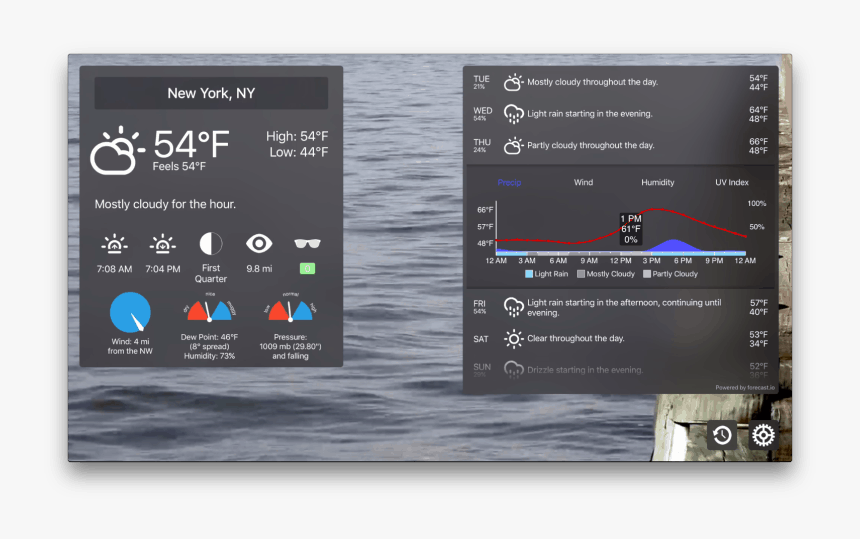The height and width of the screenshot is (539, 860).
Task: Select the SAT forecast day label
Action: tap(480, 339)
